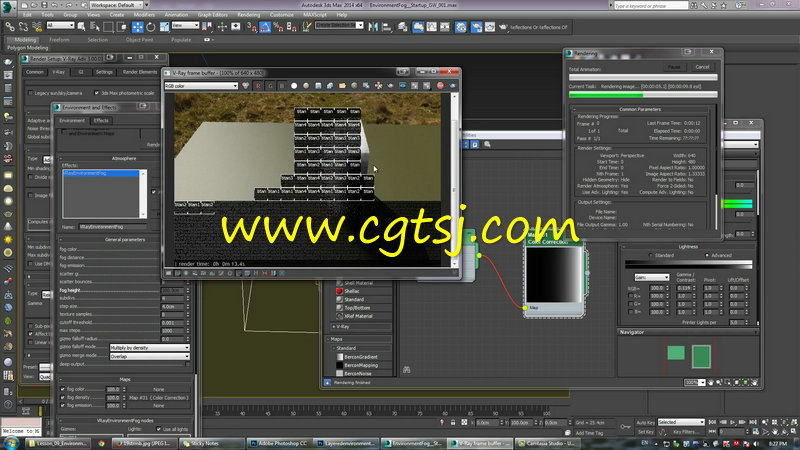Open the gizmo merge mode Overlap dropdown
Screen dimensions: 800x450
coord(149,356)
